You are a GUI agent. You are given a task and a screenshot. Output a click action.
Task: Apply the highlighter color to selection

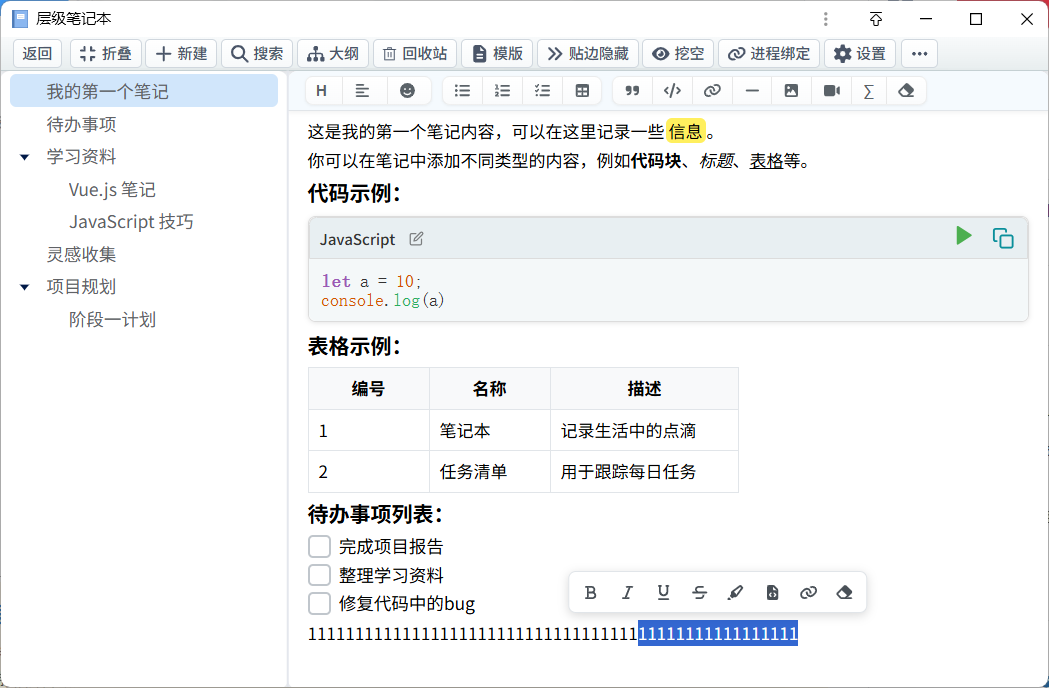tap(736, 593)
